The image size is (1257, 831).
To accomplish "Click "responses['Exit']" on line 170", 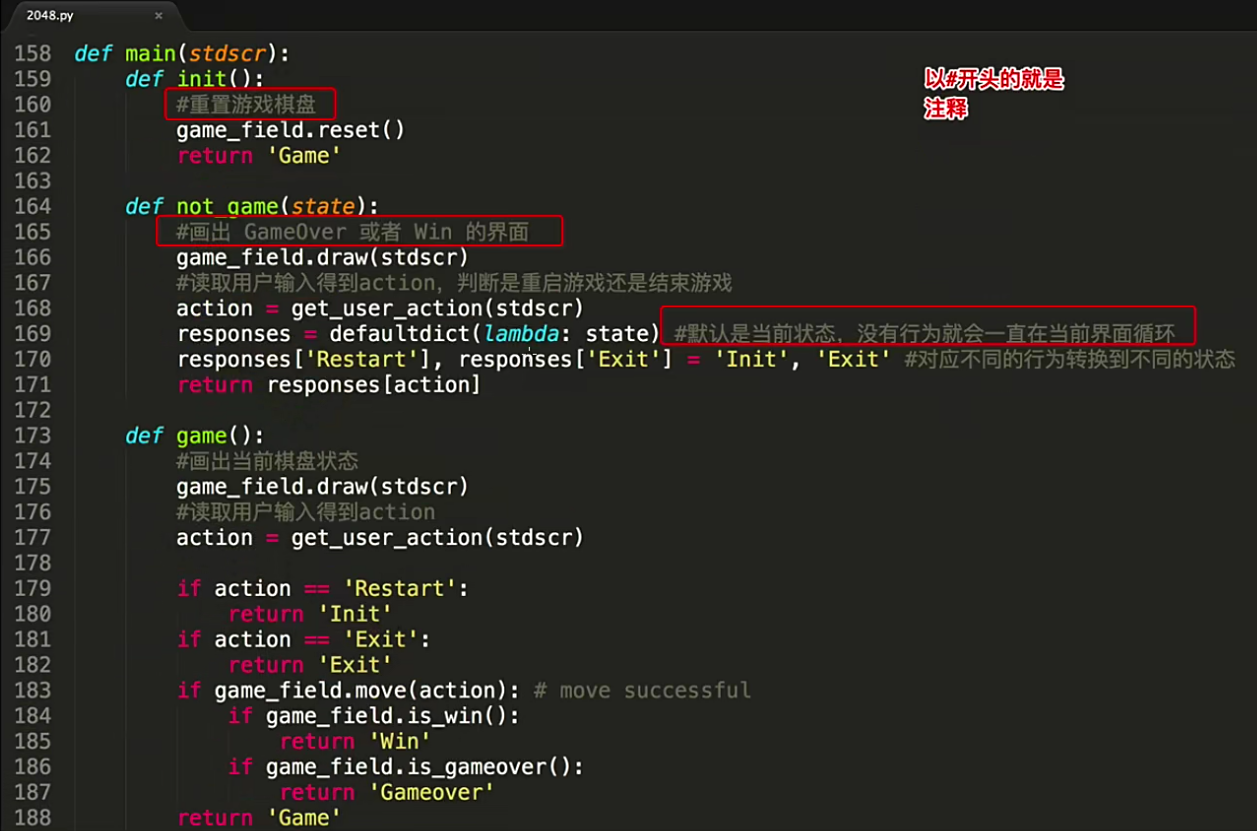I will pos(566,360).
